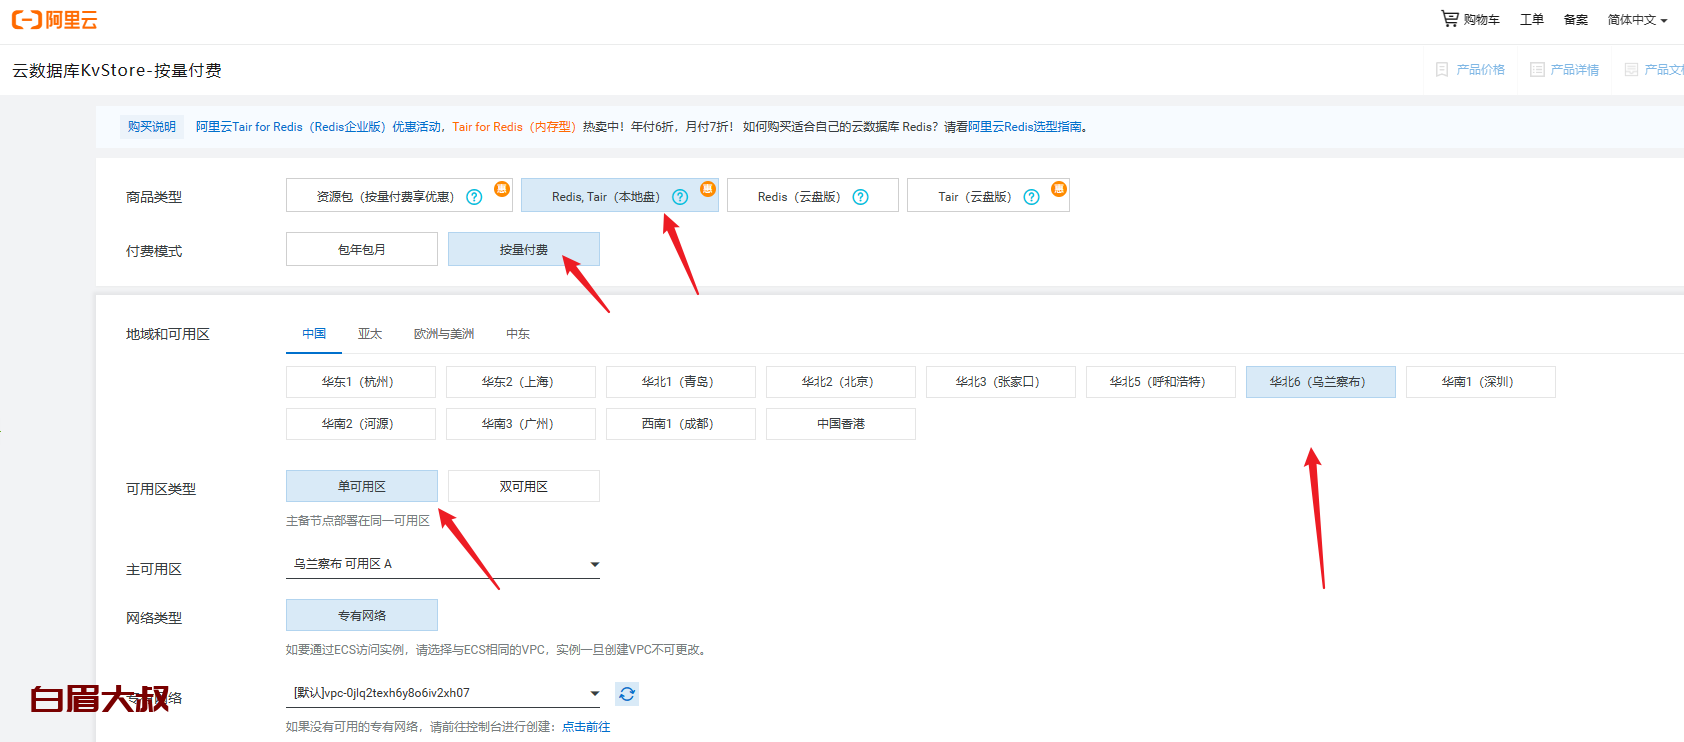Image resolution: width=1684 pixels, height=742 pixels.
Task: Select region 华南2 (河源)
Action: [x=361, y=424]
